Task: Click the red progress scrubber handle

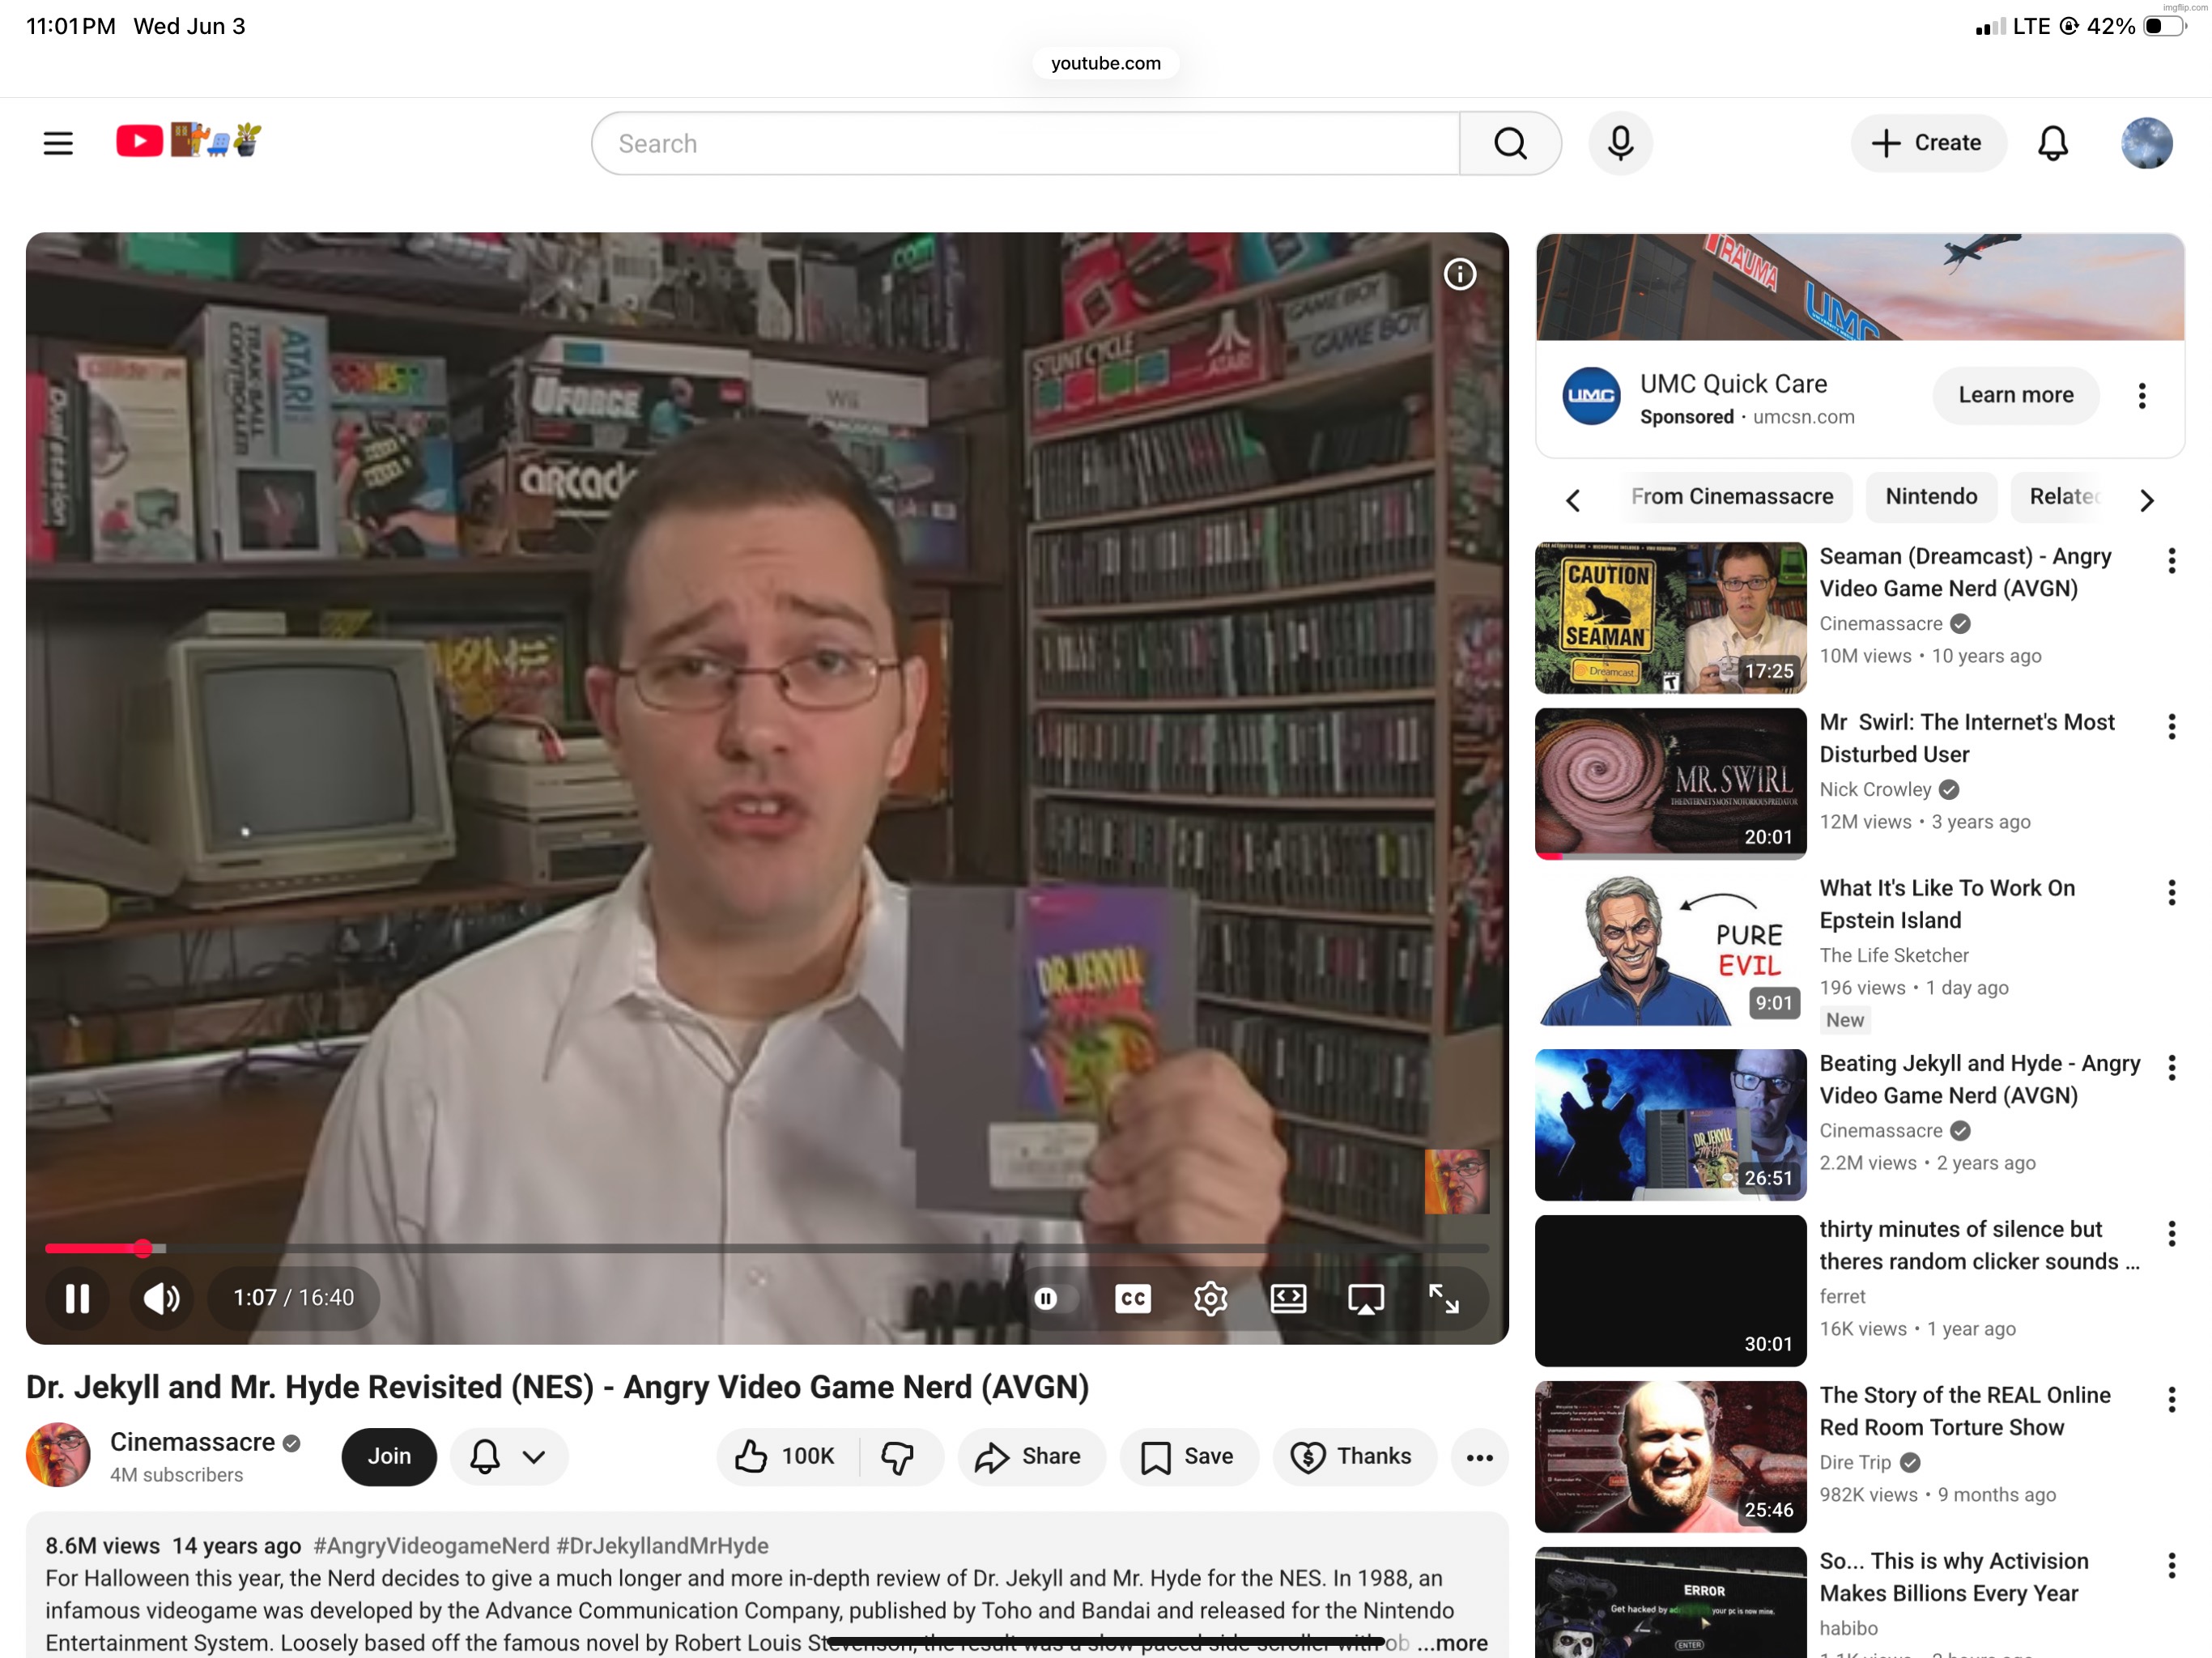Action: click(x=143, y=1248)
